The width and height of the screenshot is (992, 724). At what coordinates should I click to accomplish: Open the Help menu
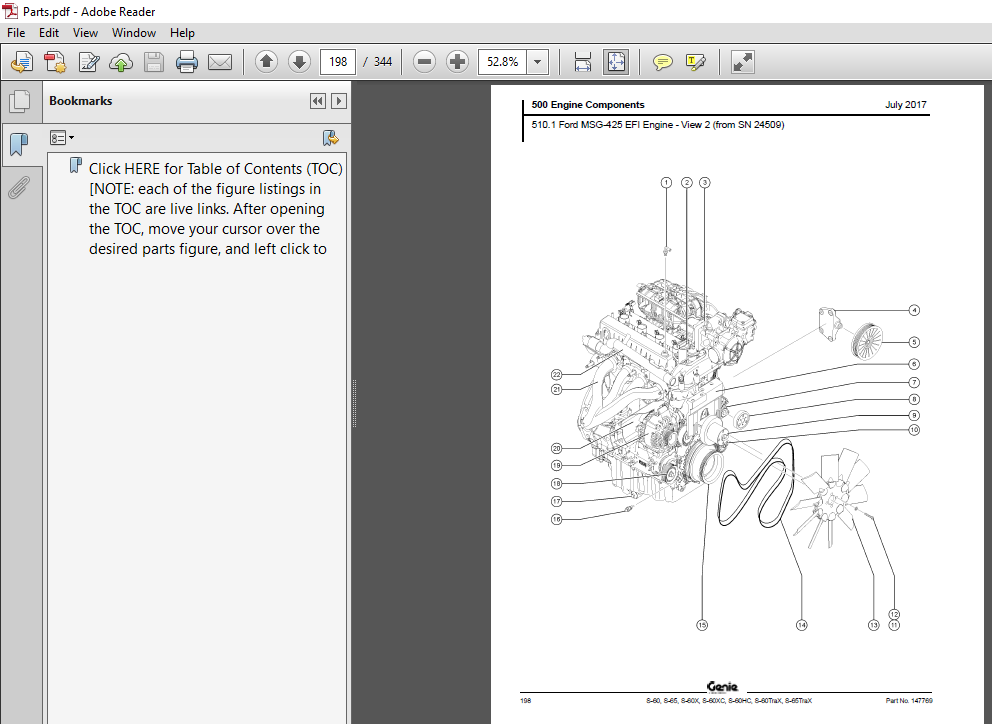pyautogui.click(x=182, y=33)
